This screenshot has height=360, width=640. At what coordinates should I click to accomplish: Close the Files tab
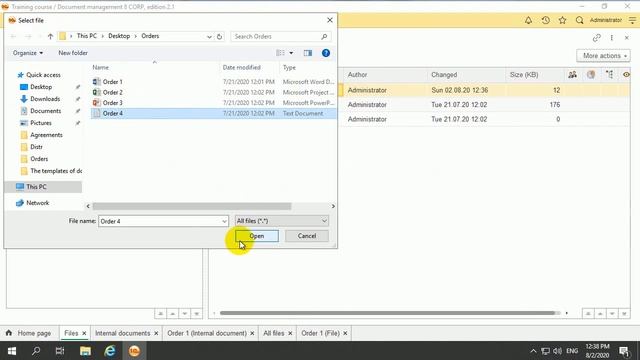pos(84,333)
